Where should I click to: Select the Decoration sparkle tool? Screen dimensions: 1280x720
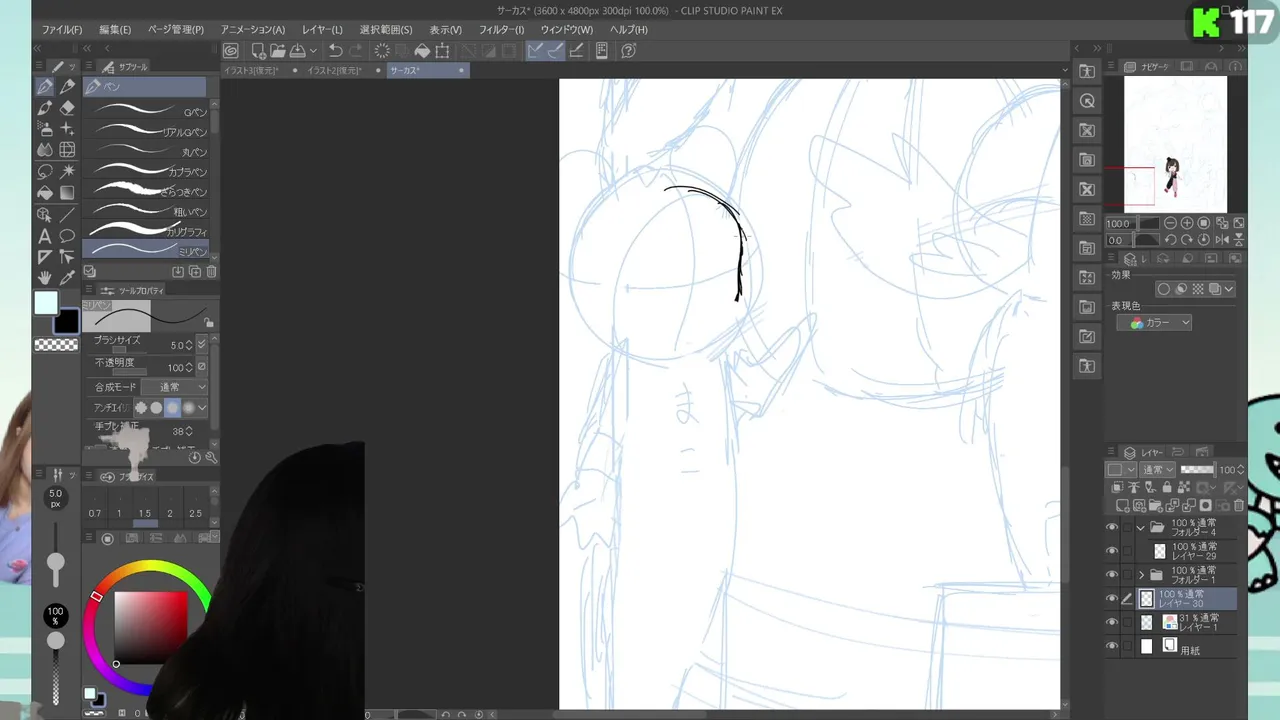pos(67,129)
